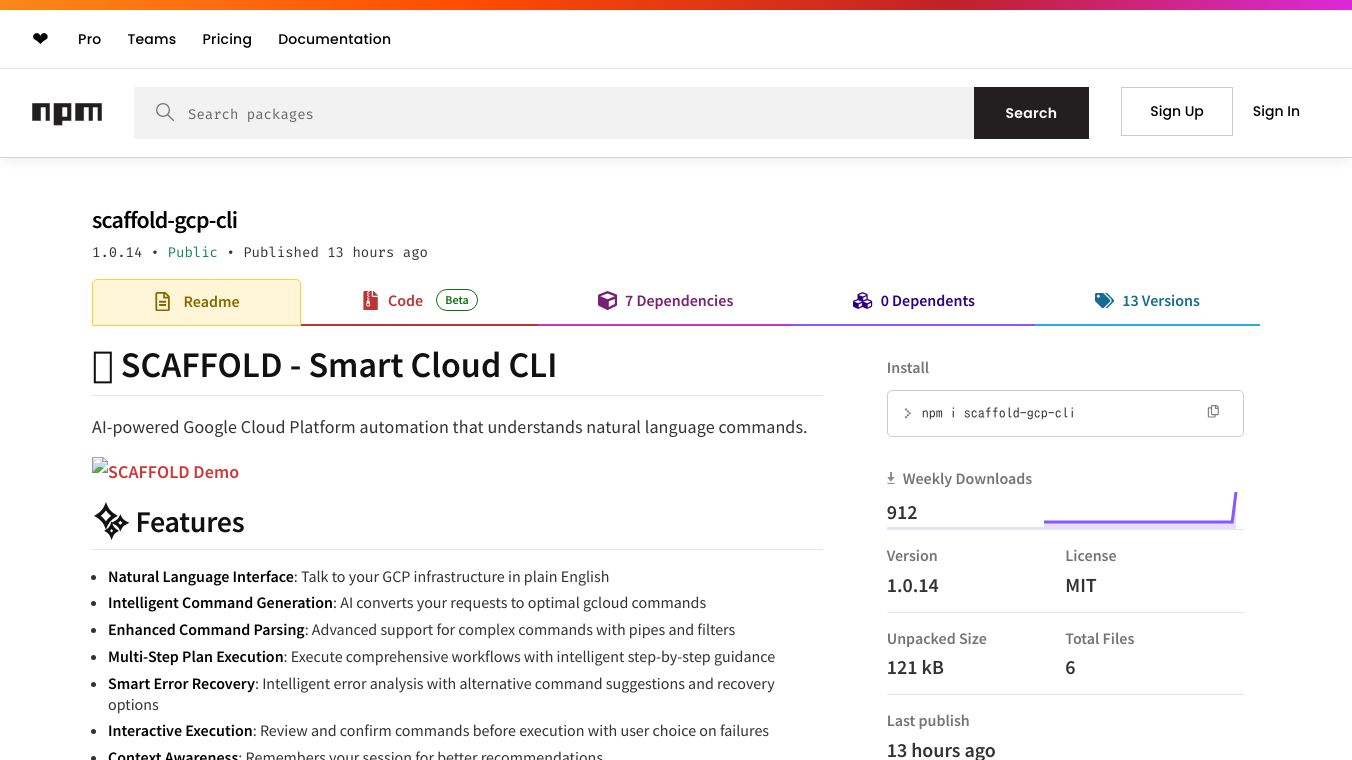Click the Weekly Downloads arrow icon
The width and height of the screenshot is (1352, 760).
click(891, 479)
